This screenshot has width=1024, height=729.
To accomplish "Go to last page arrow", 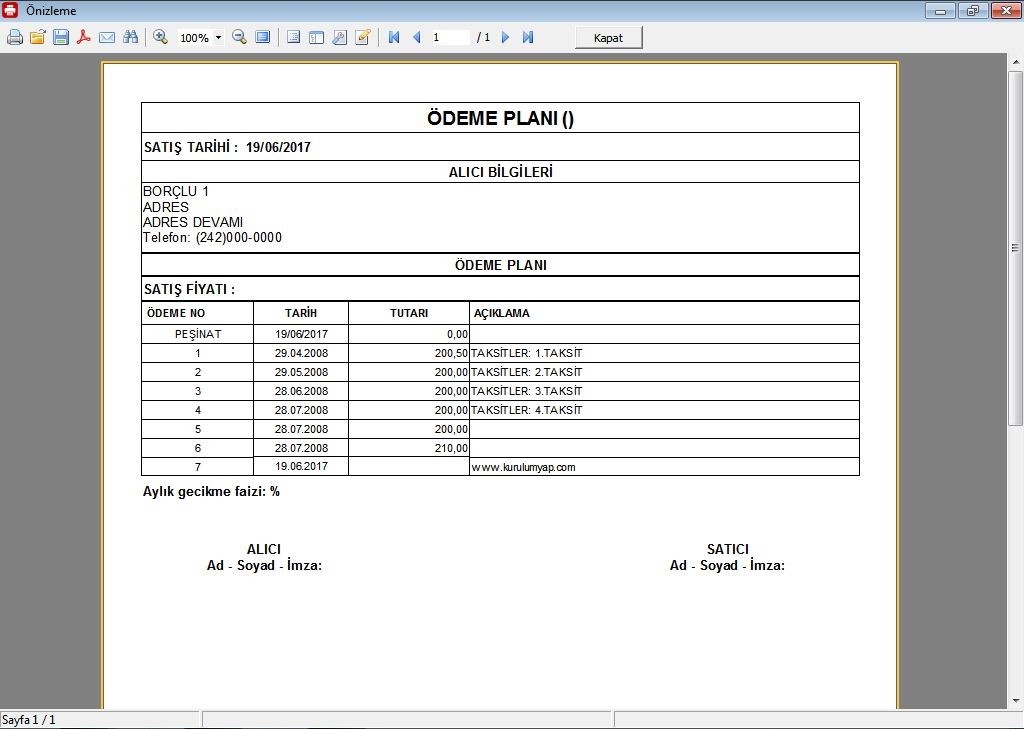I will click(x=528, y=37).
